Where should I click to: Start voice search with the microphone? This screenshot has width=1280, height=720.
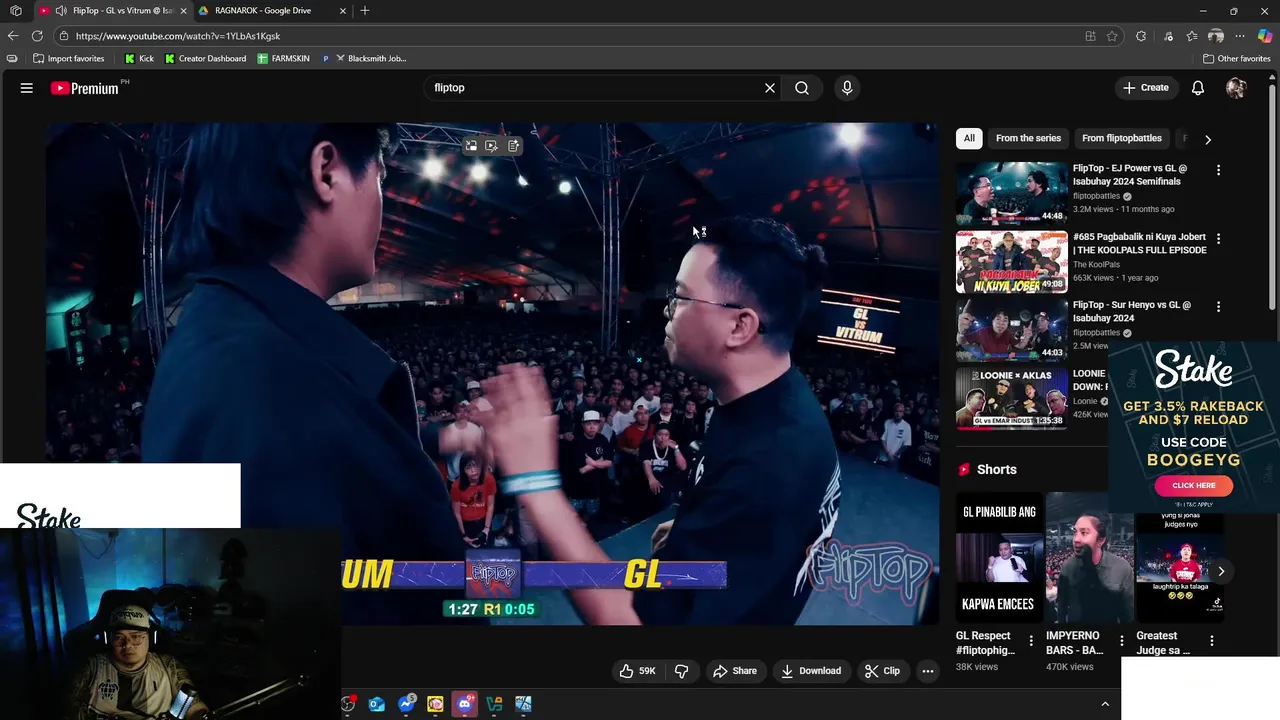(x=847, y=88)
